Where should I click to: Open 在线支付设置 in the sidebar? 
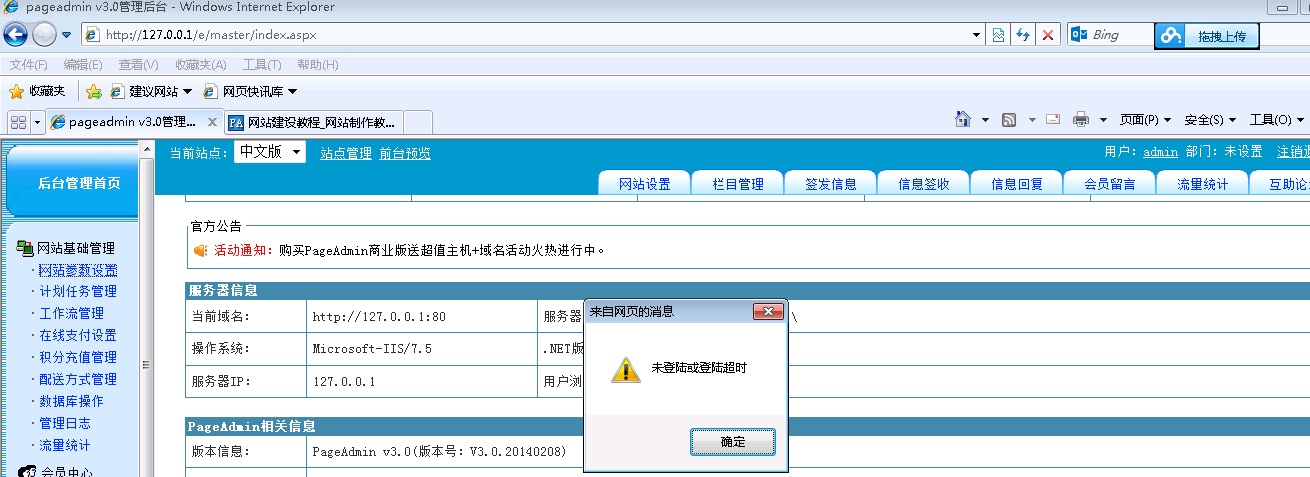tap(78, 336)
